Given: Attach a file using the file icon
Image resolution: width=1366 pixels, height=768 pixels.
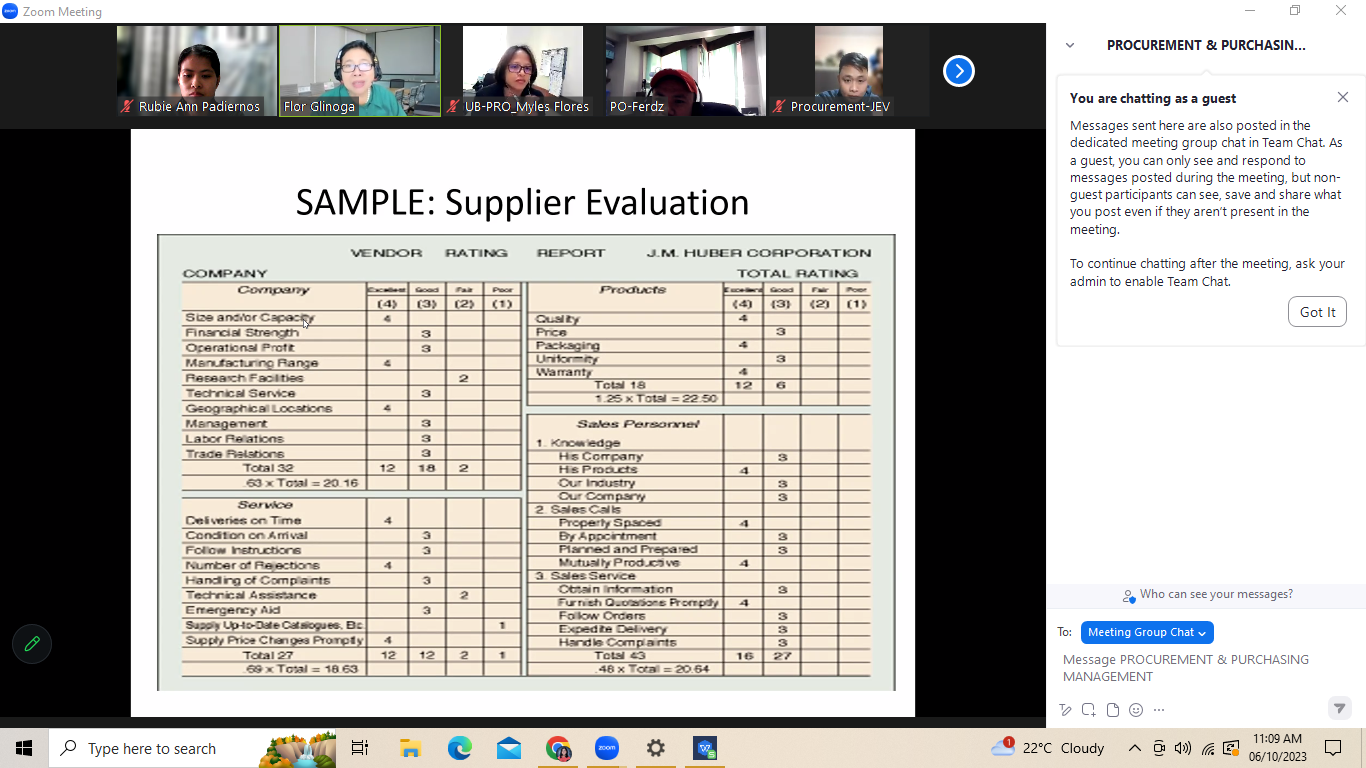Looking at the screenshot, I should (x=1112, y=710).
